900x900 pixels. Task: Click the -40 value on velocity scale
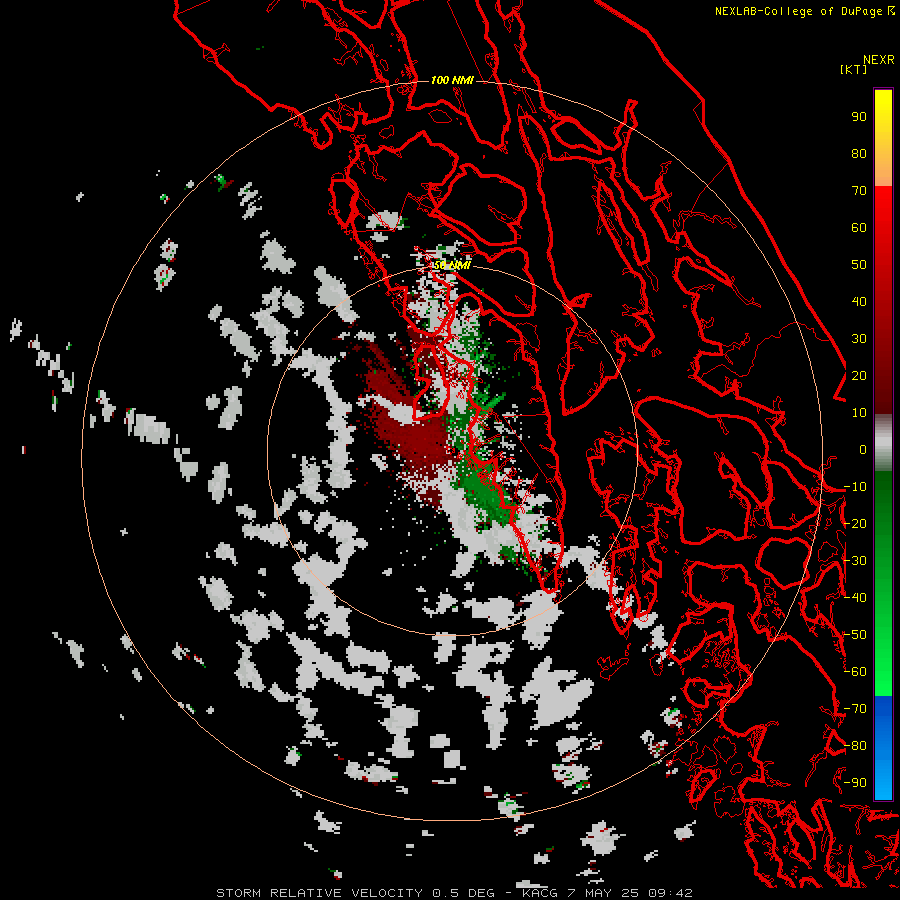[855, 598]
